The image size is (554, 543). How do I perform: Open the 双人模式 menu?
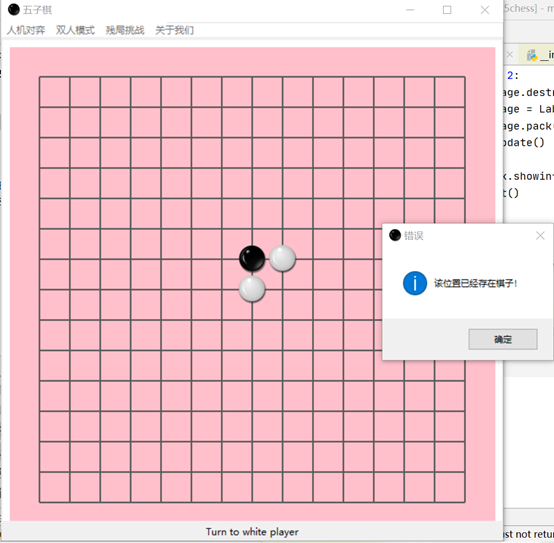click(x=75, y=30)
